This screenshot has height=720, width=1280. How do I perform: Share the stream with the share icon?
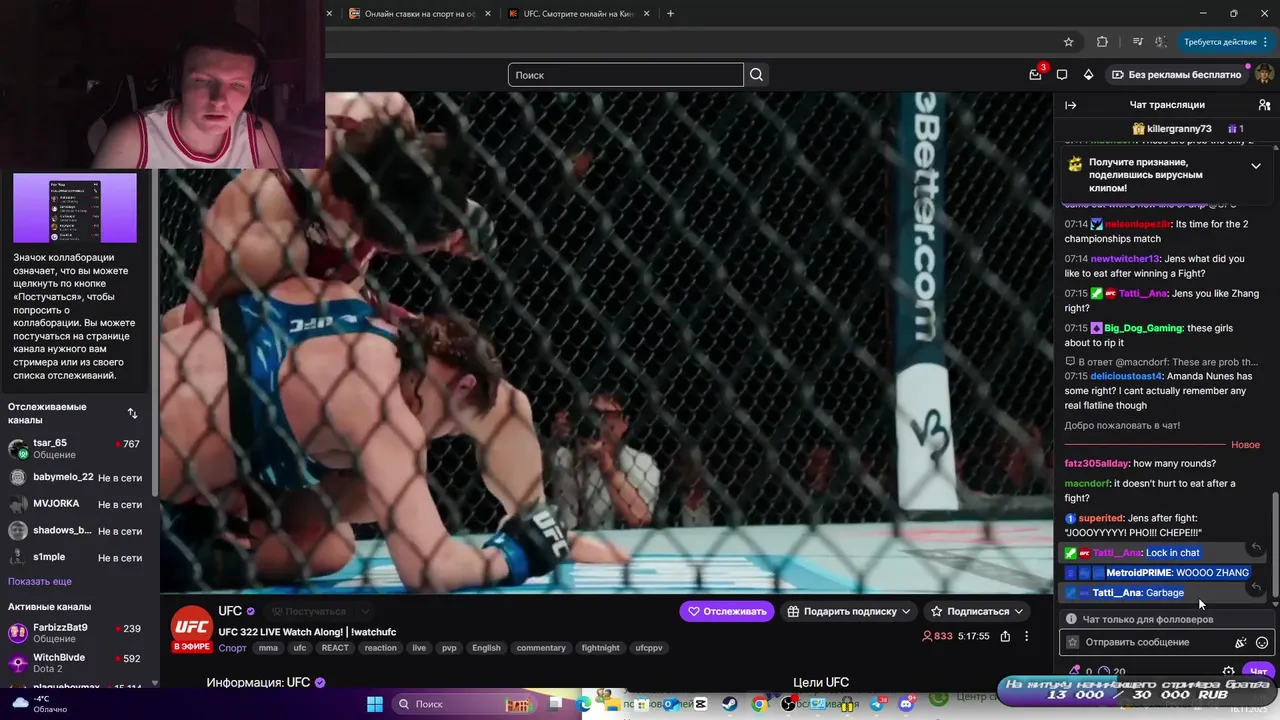(x=1005, y=636)
